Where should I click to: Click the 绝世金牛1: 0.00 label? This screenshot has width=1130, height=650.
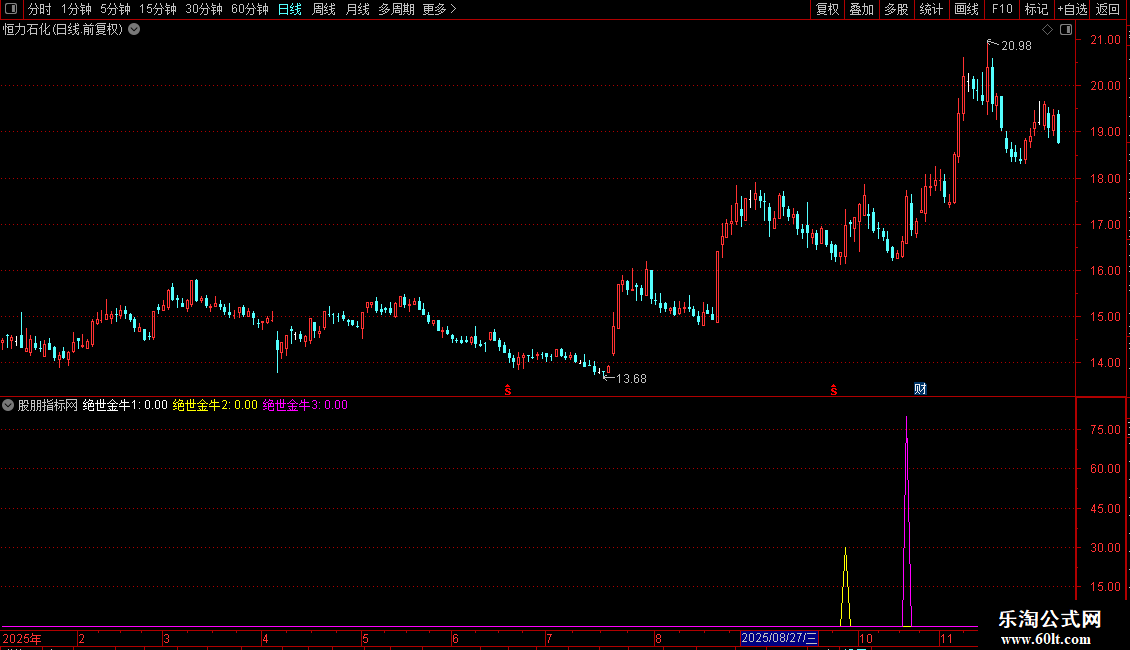[125, 405]
